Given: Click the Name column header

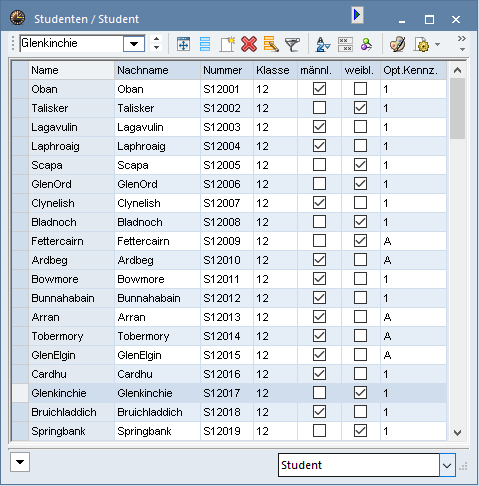Looking at the screenshot, I should pos(71,70).
